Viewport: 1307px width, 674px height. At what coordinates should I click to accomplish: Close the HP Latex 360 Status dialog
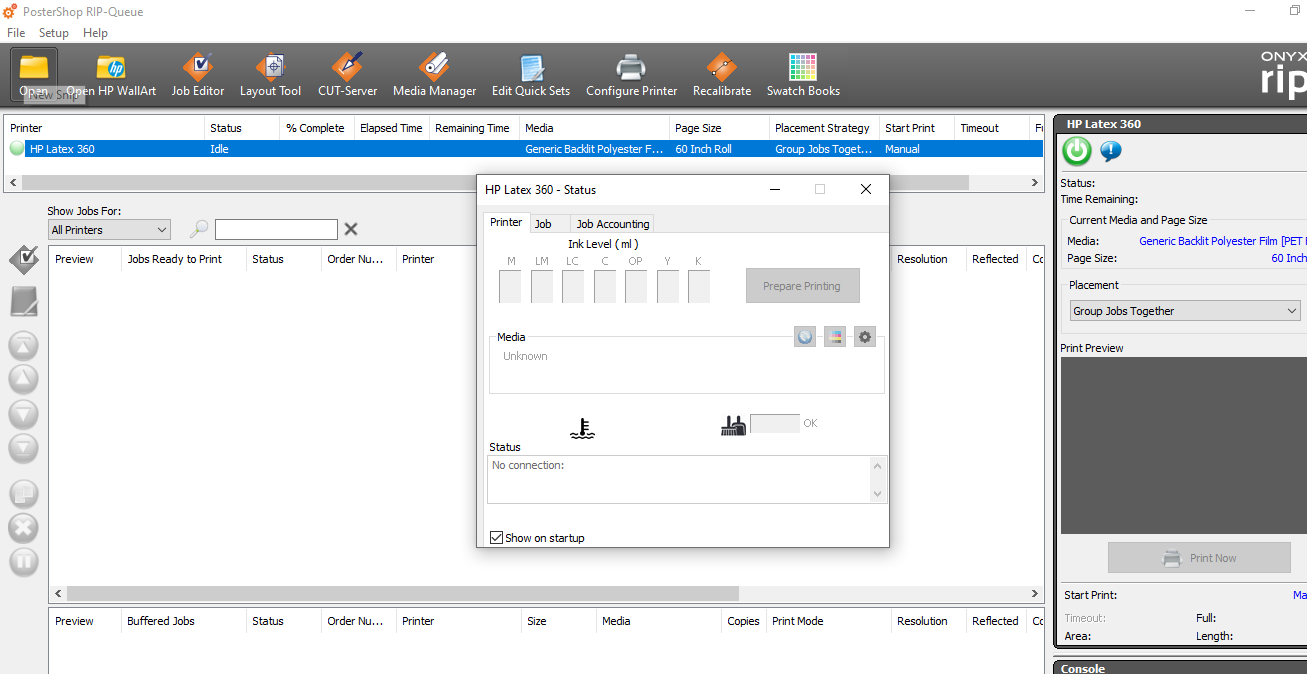(x=866, y=189)
